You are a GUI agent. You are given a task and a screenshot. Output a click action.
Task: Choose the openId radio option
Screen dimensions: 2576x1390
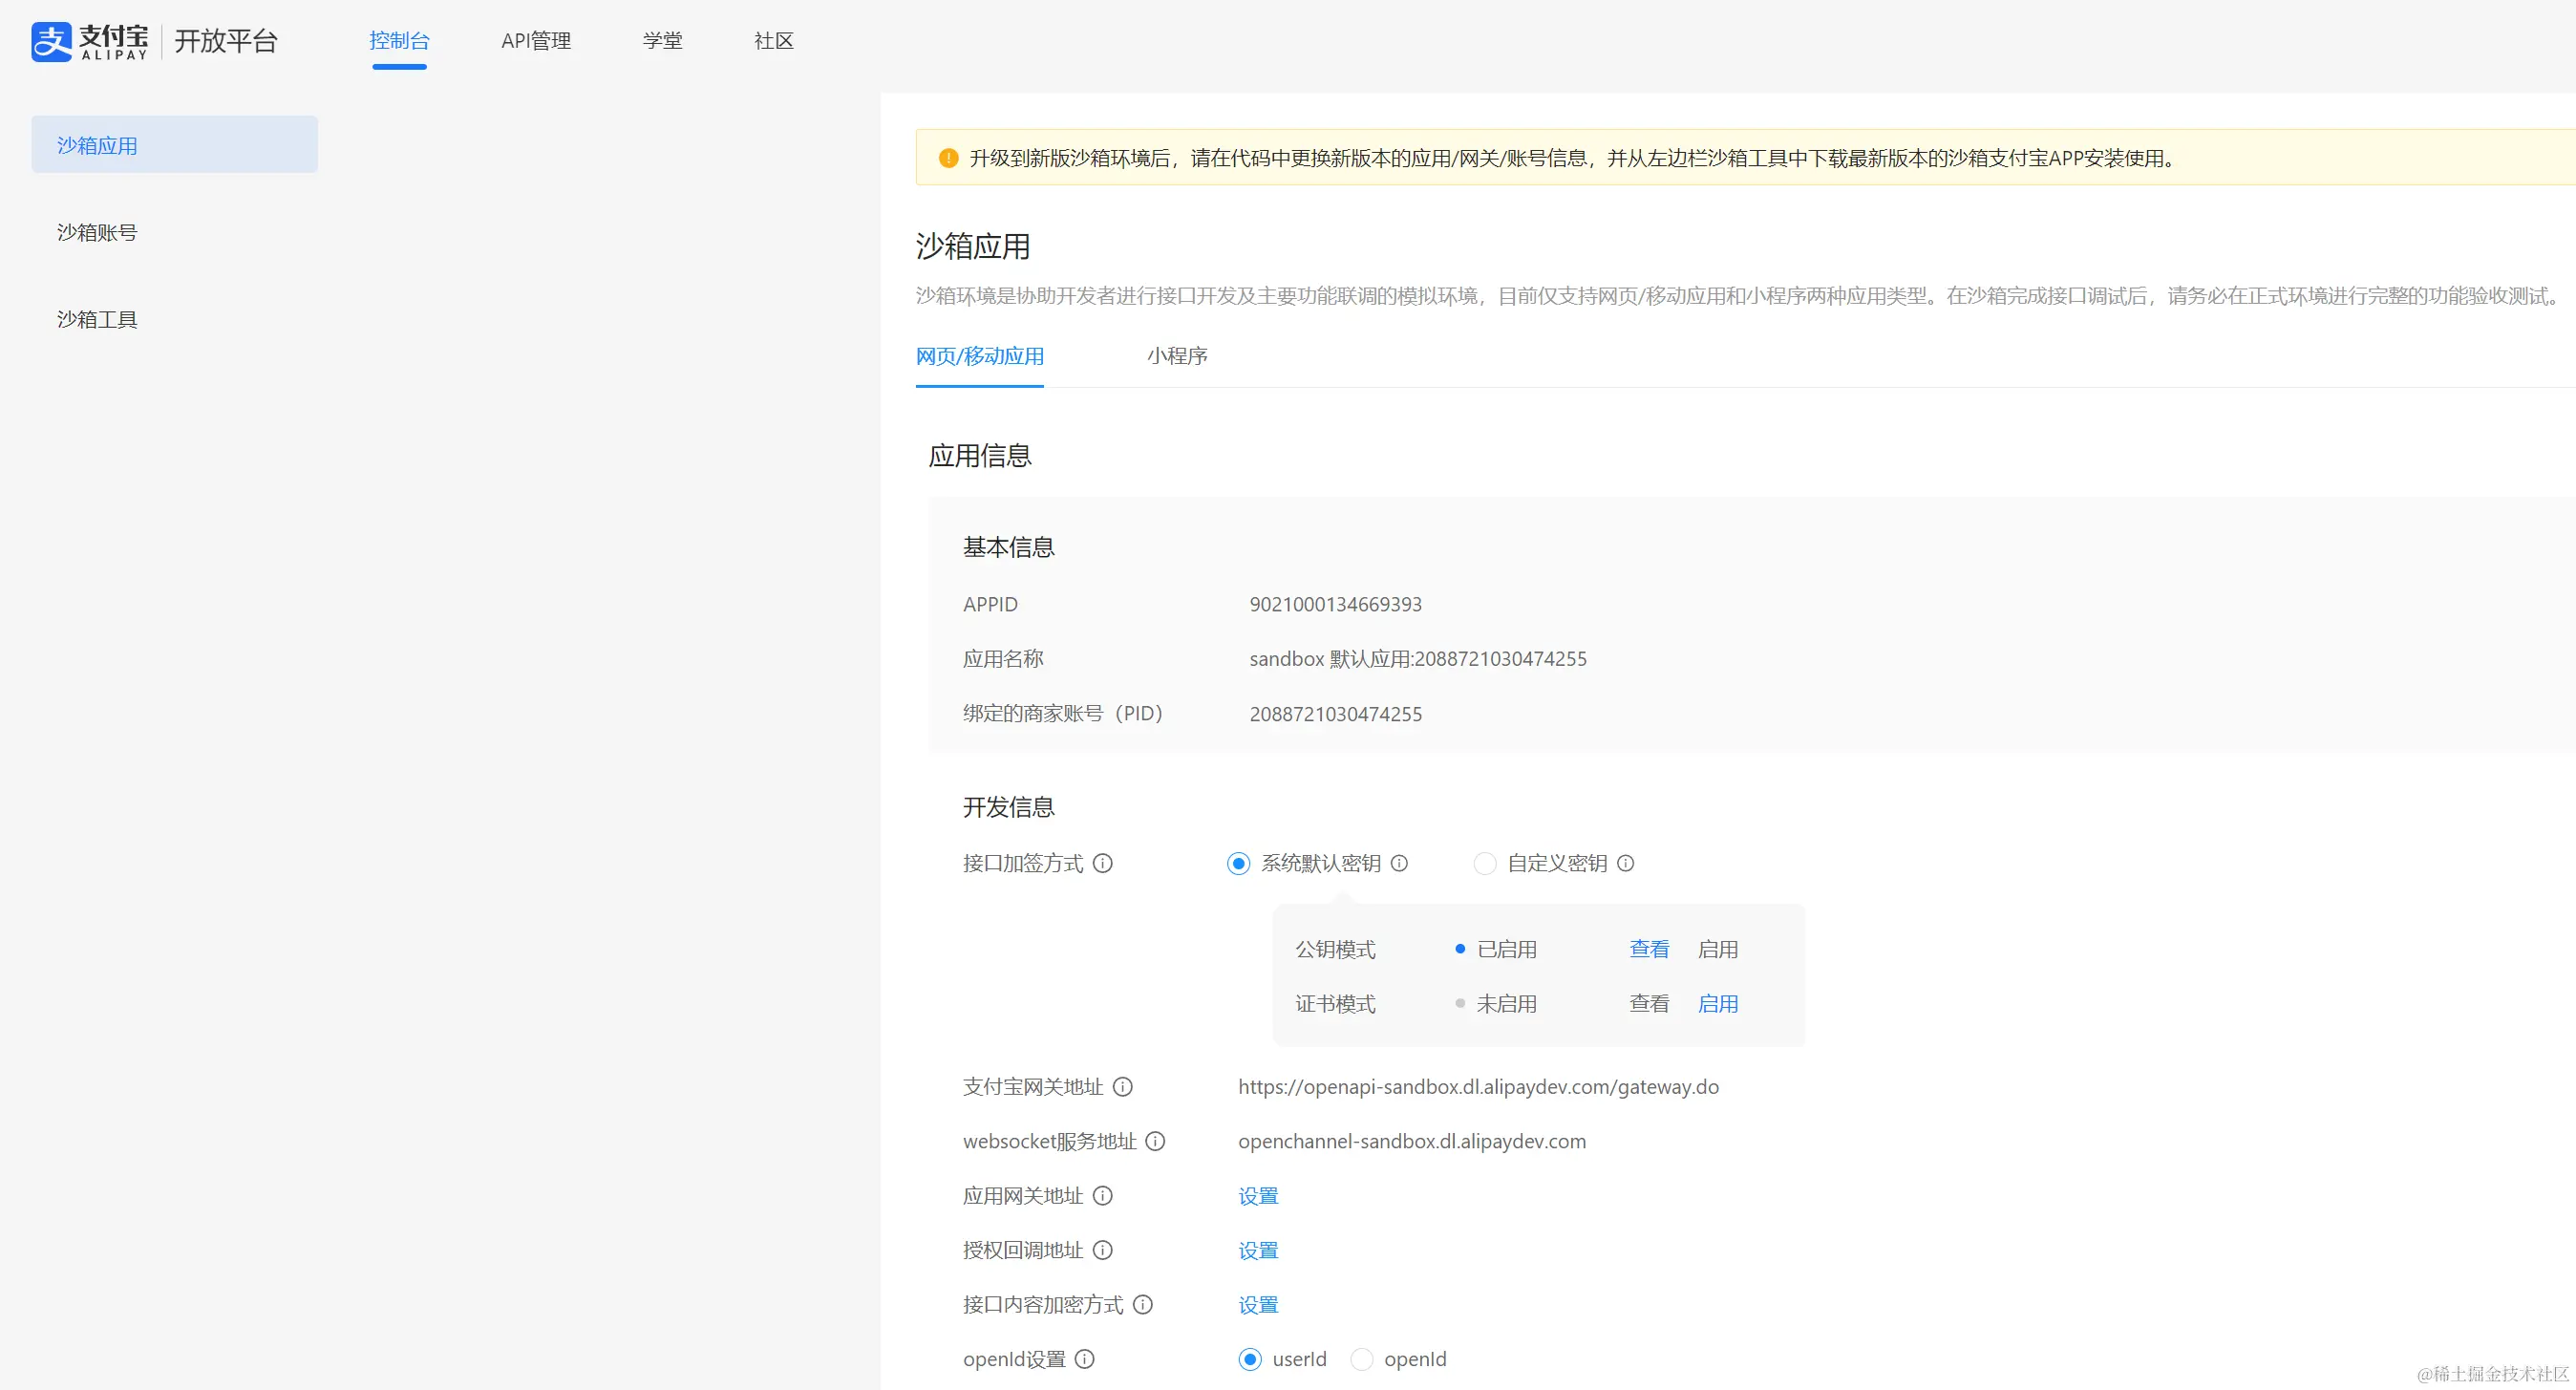(1362, 1359)
